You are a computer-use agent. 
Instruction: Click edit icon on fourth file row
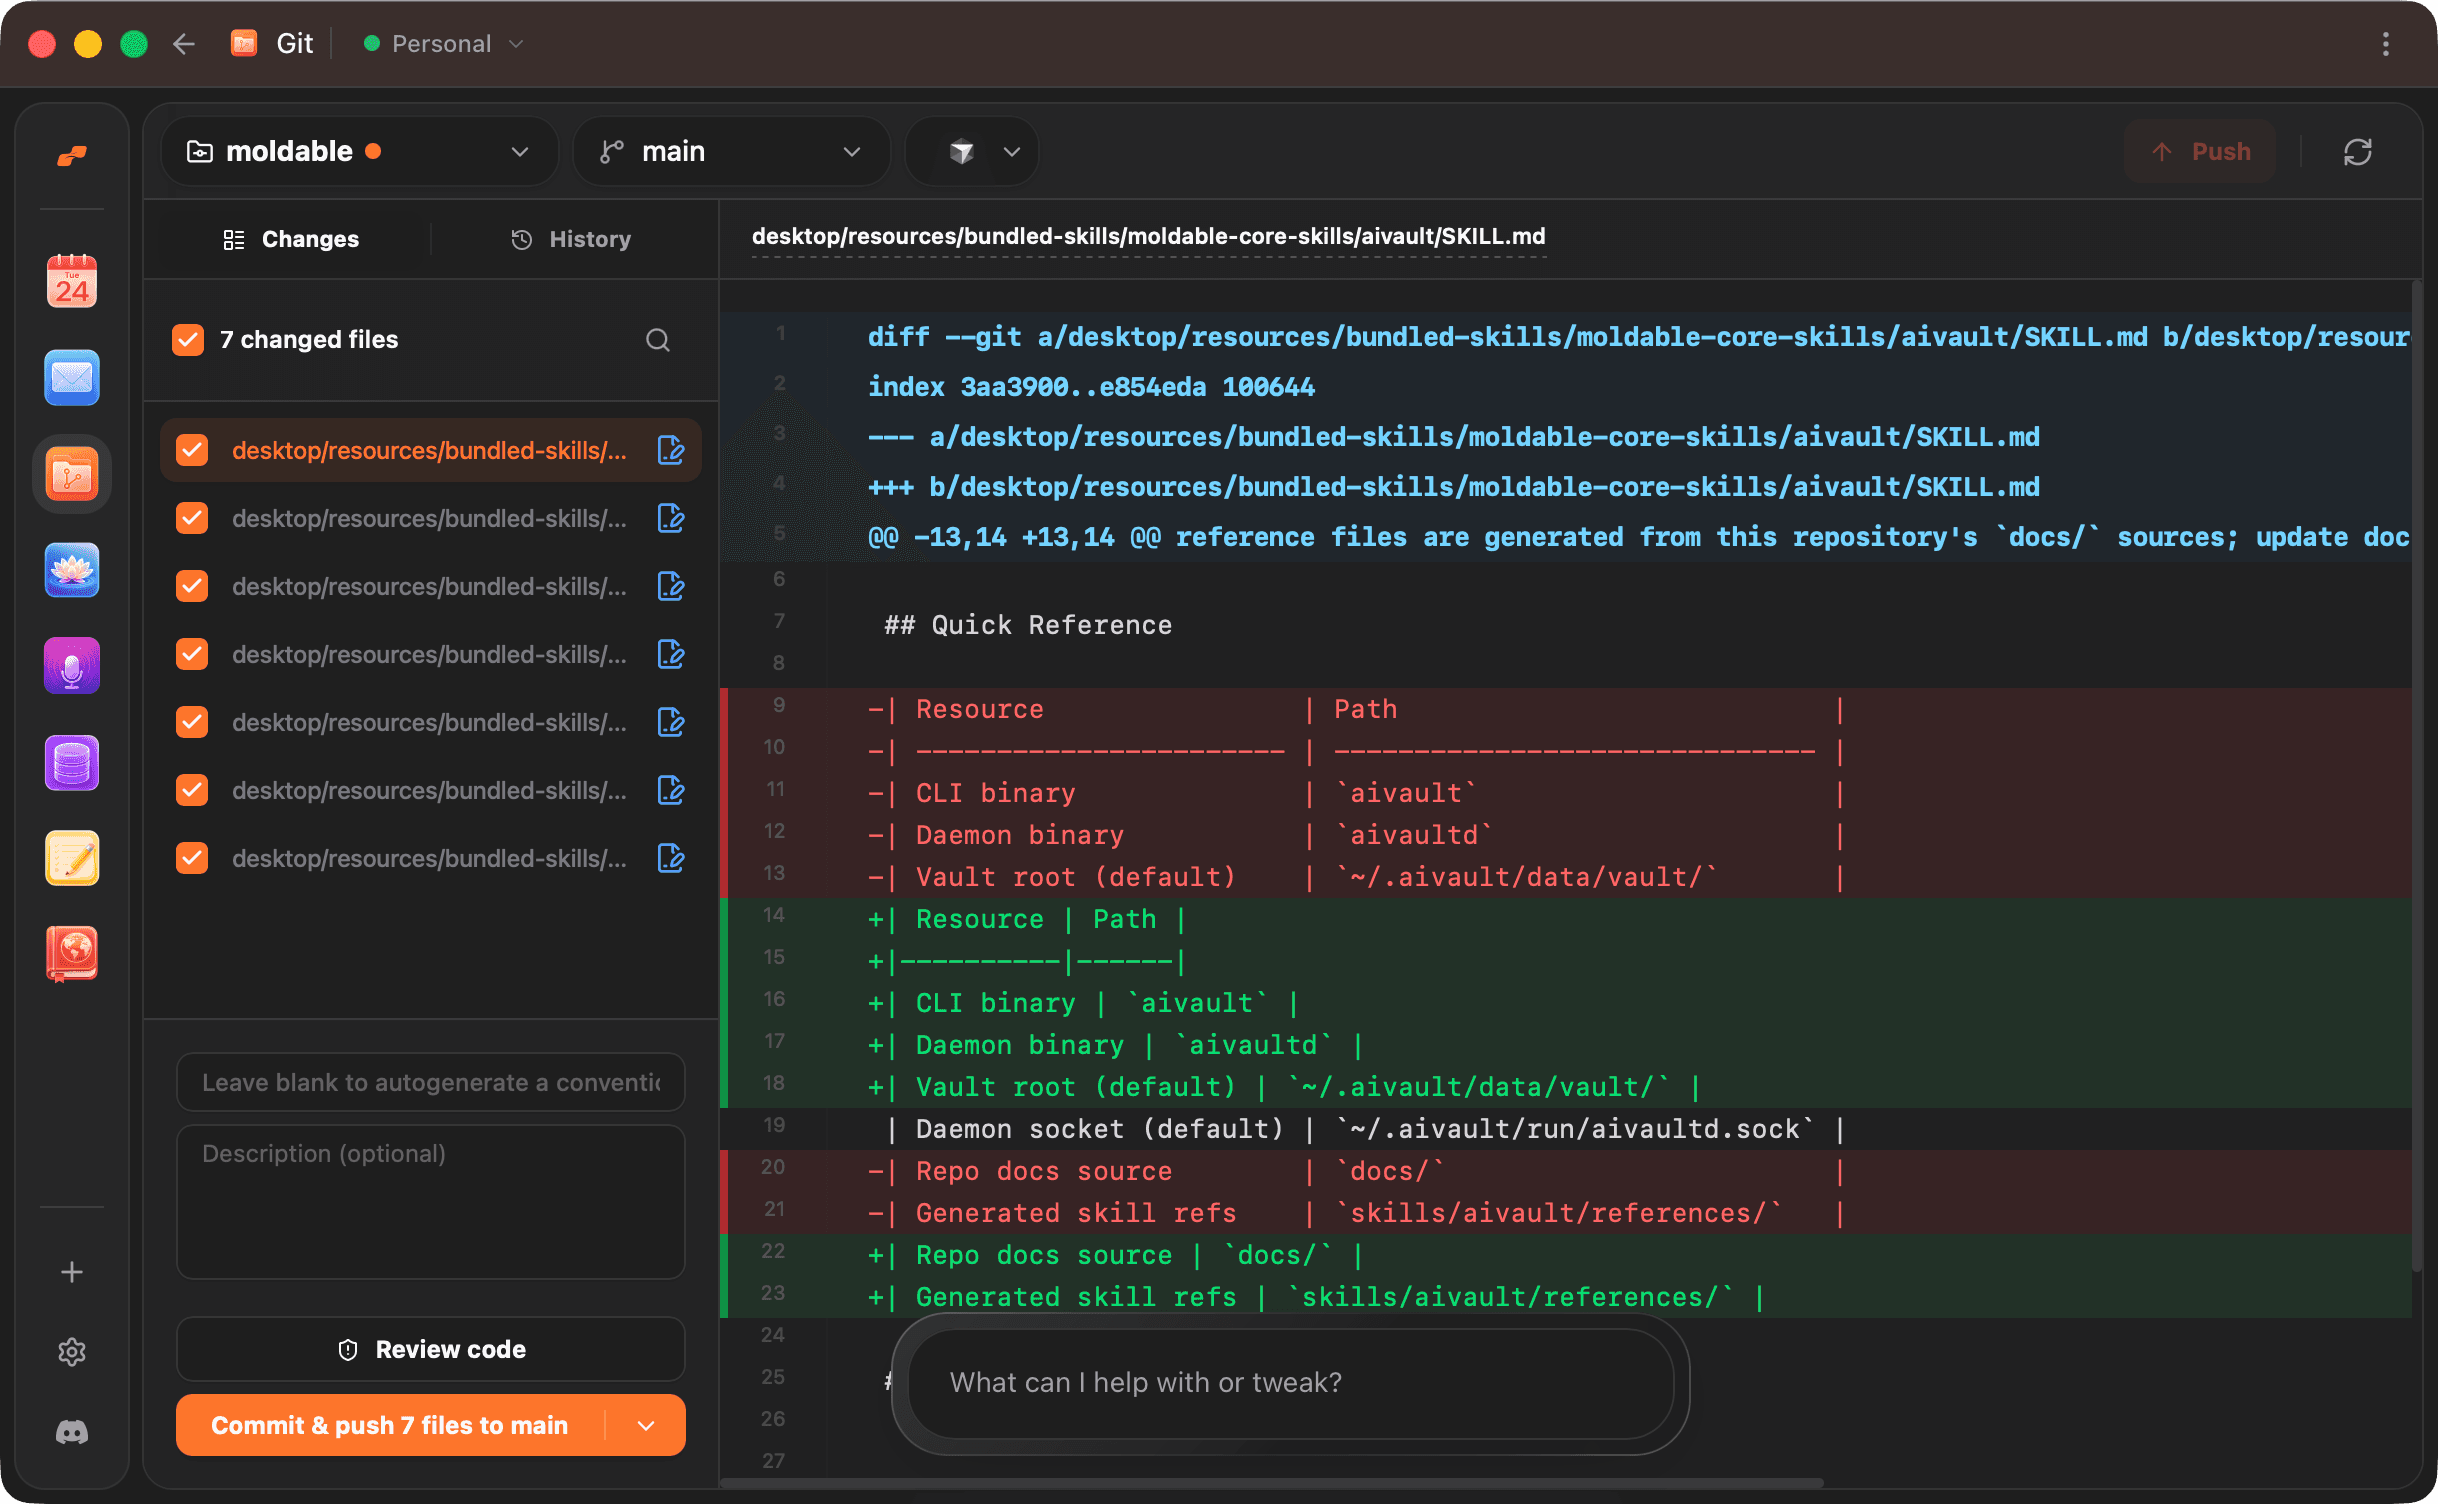(x=671, y=654)
